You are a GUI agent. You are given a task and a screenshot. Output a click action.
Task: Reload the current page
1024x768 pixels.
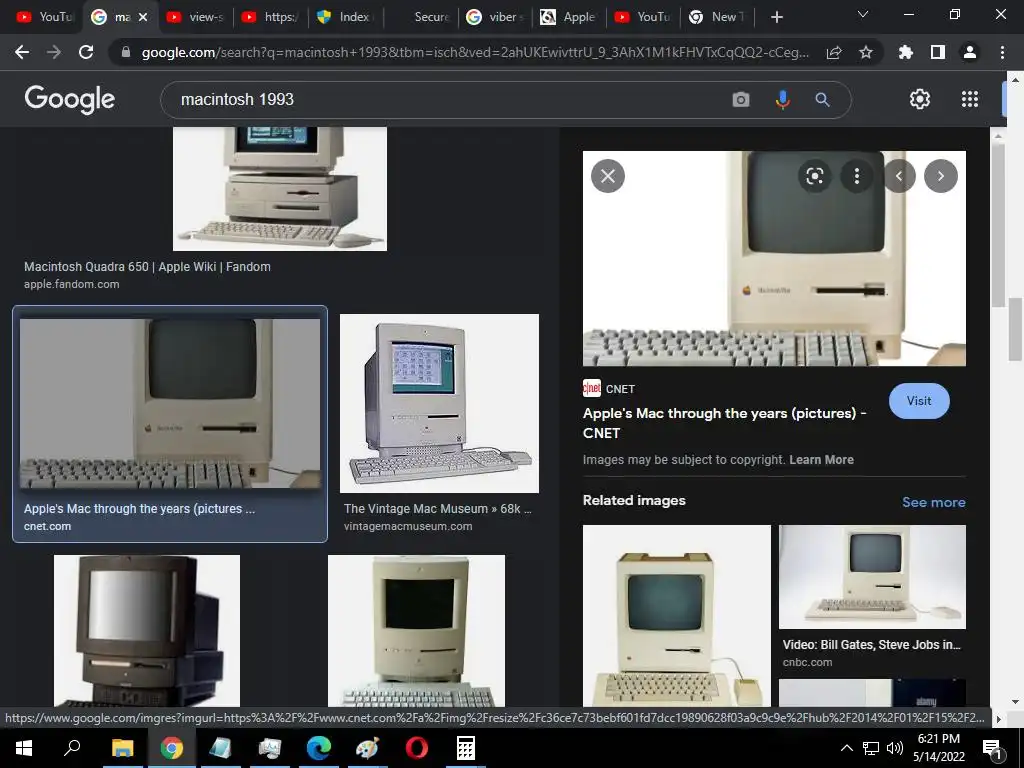86,52
